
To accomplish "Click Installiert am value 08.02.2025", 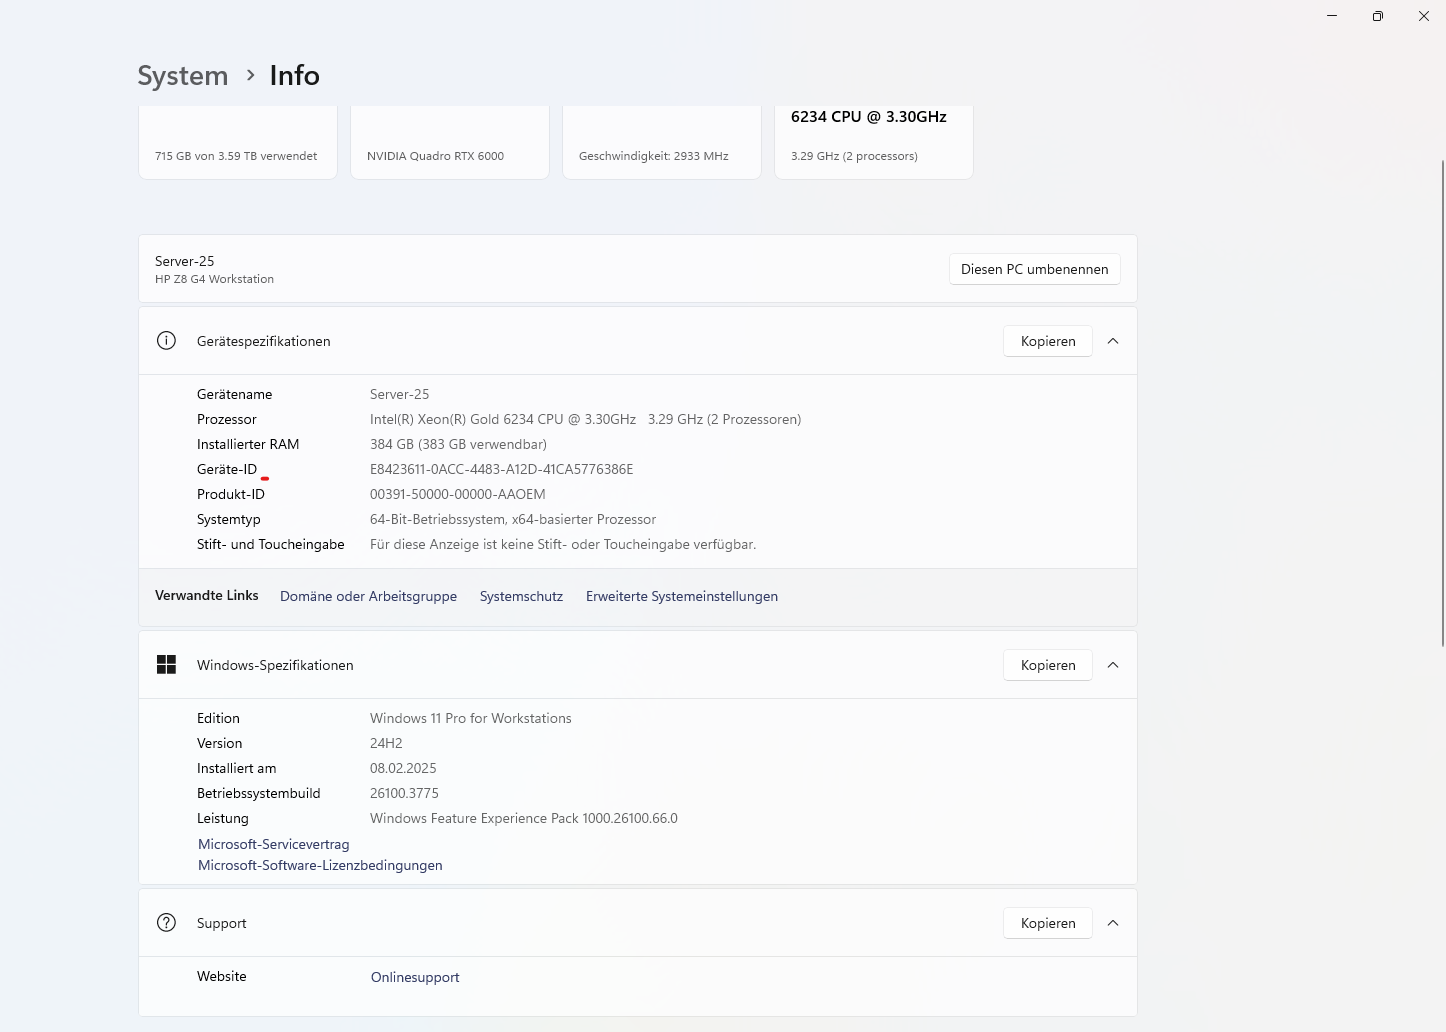I will [x=403, y=768].
